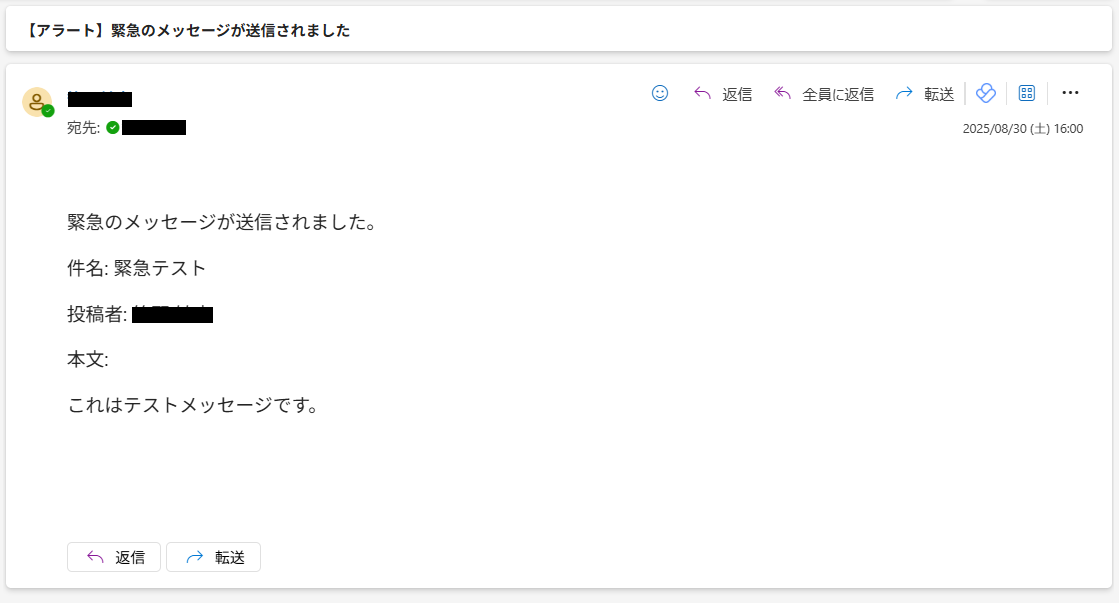The image size is (1119, 603).
Task: Open the more actions ellipsis menu
Action: 1070,93
